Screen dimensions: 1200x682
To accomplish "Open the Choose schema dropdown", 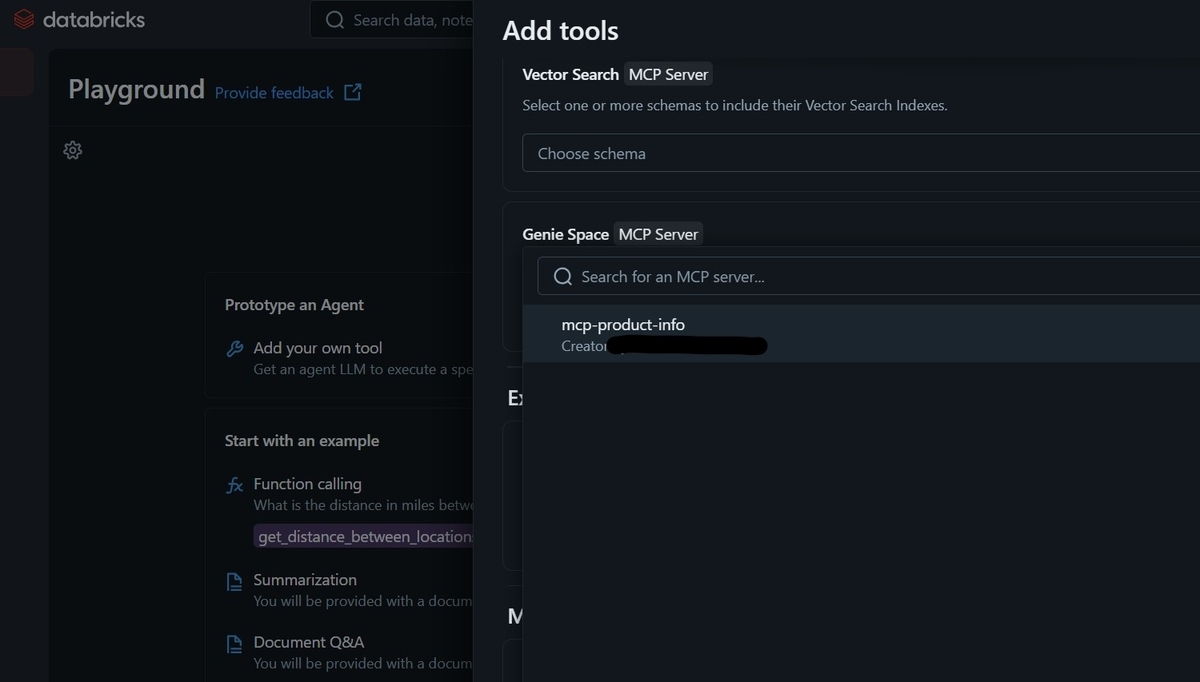I will [861, 153].
